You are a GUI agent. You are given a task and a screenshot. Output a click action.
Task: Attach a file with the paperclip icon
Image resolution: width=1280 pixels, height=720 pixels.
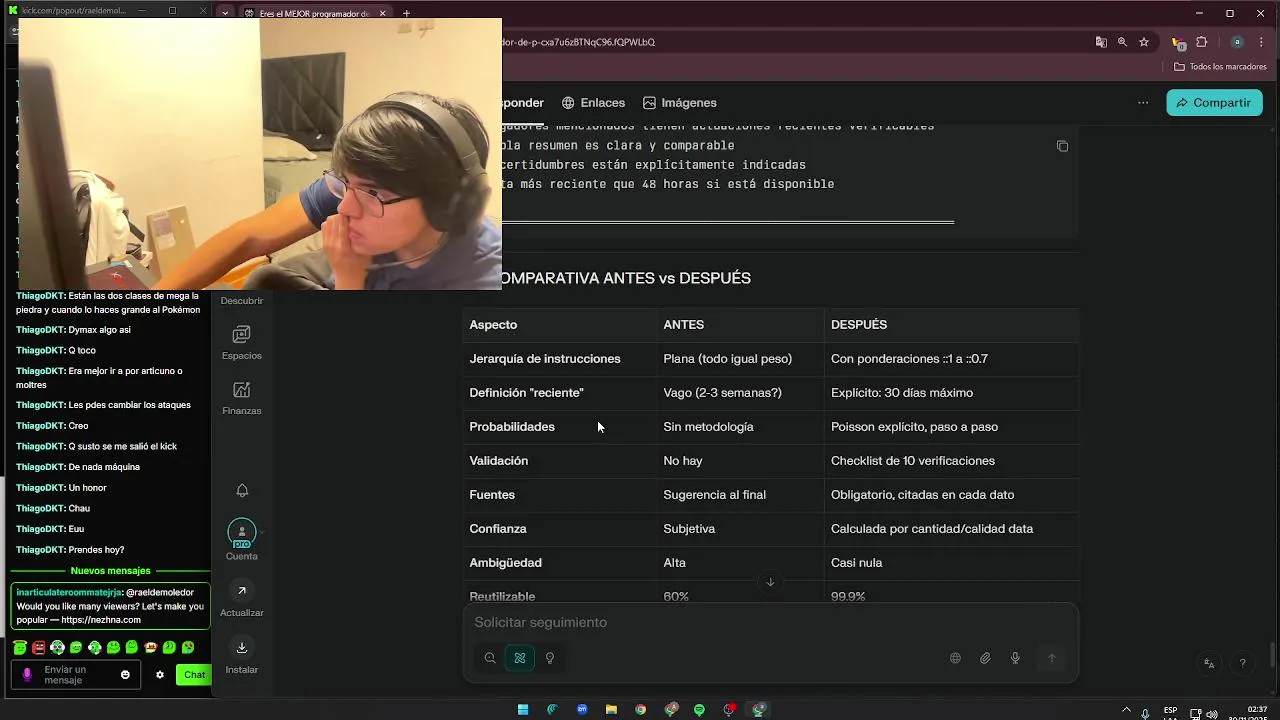click(985, 658)
